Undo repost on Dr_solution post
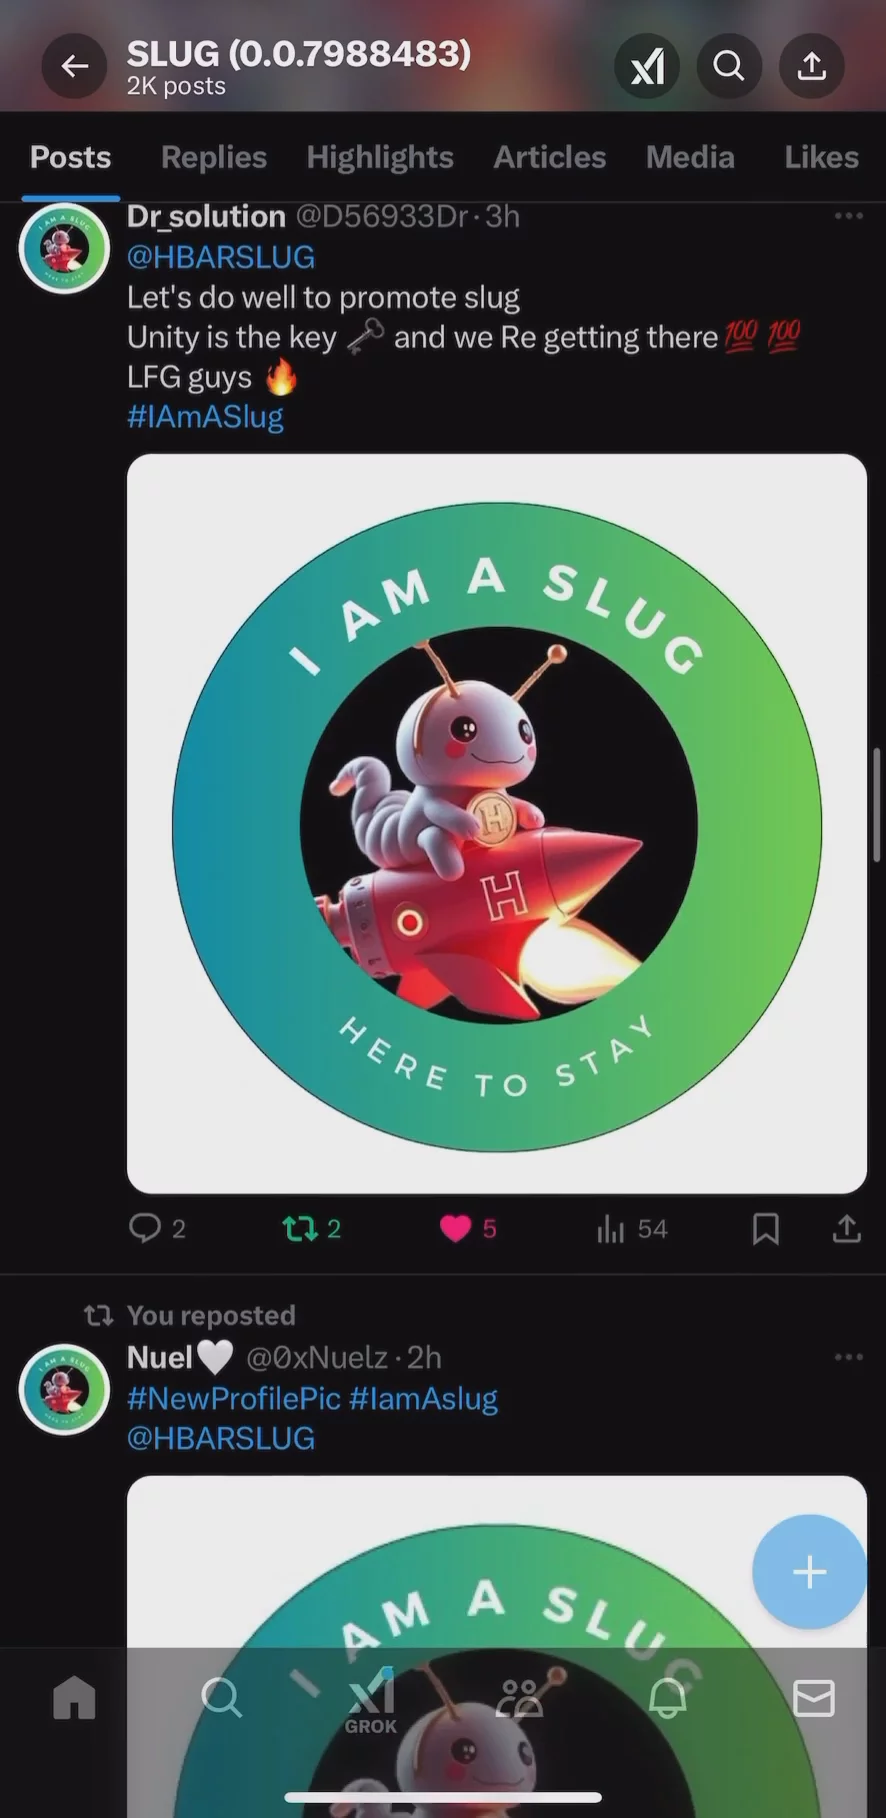Viewport: 886px width, 1818px height. coord(300,1228)
